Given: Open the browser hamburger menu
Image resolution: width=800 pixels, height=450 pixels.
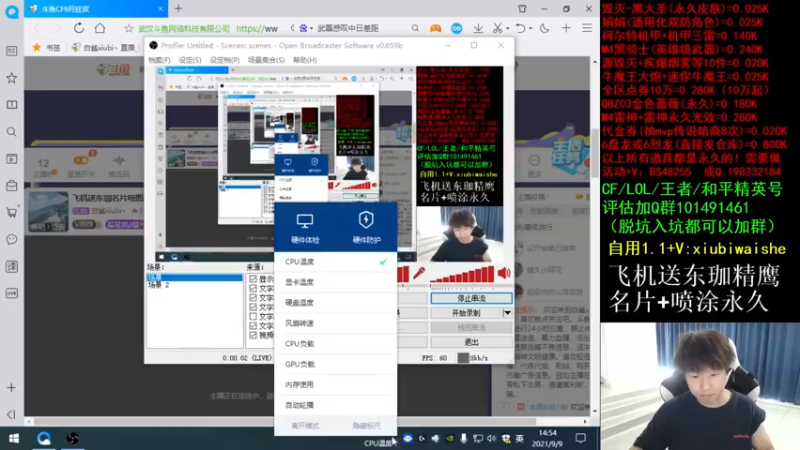Looking at the screenshot, I should (x=587, y=29).
